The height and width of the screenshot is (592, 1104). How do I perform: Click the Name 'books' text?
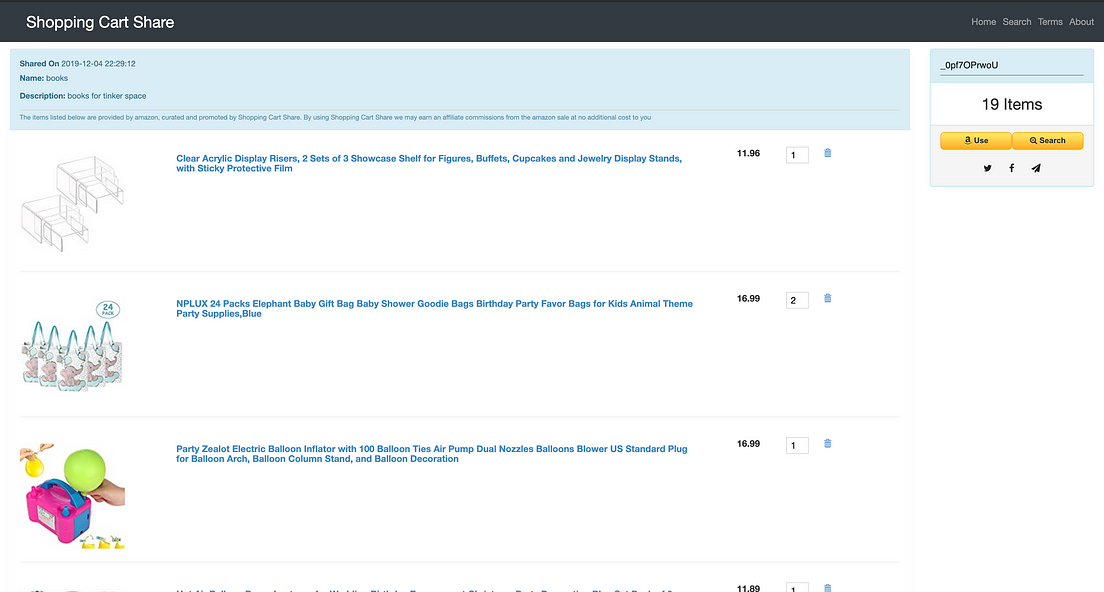tap(57, 78)
